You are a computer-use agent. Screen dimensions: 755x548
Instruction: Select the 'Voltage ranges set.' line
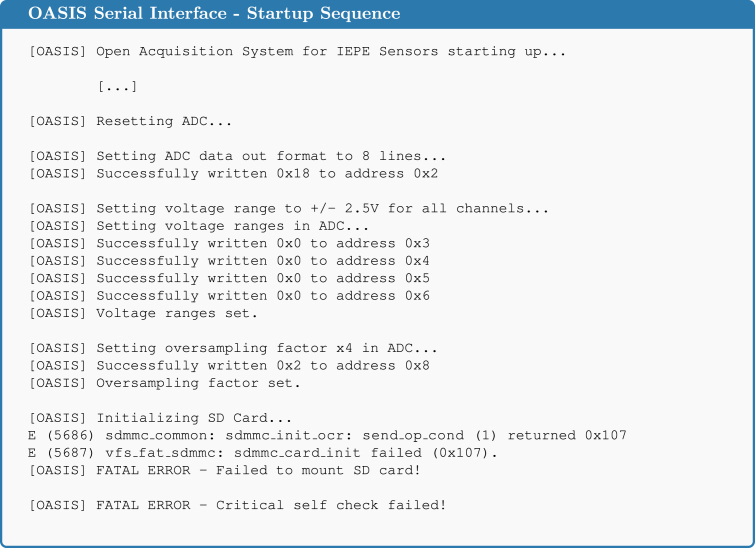(143, 313)
